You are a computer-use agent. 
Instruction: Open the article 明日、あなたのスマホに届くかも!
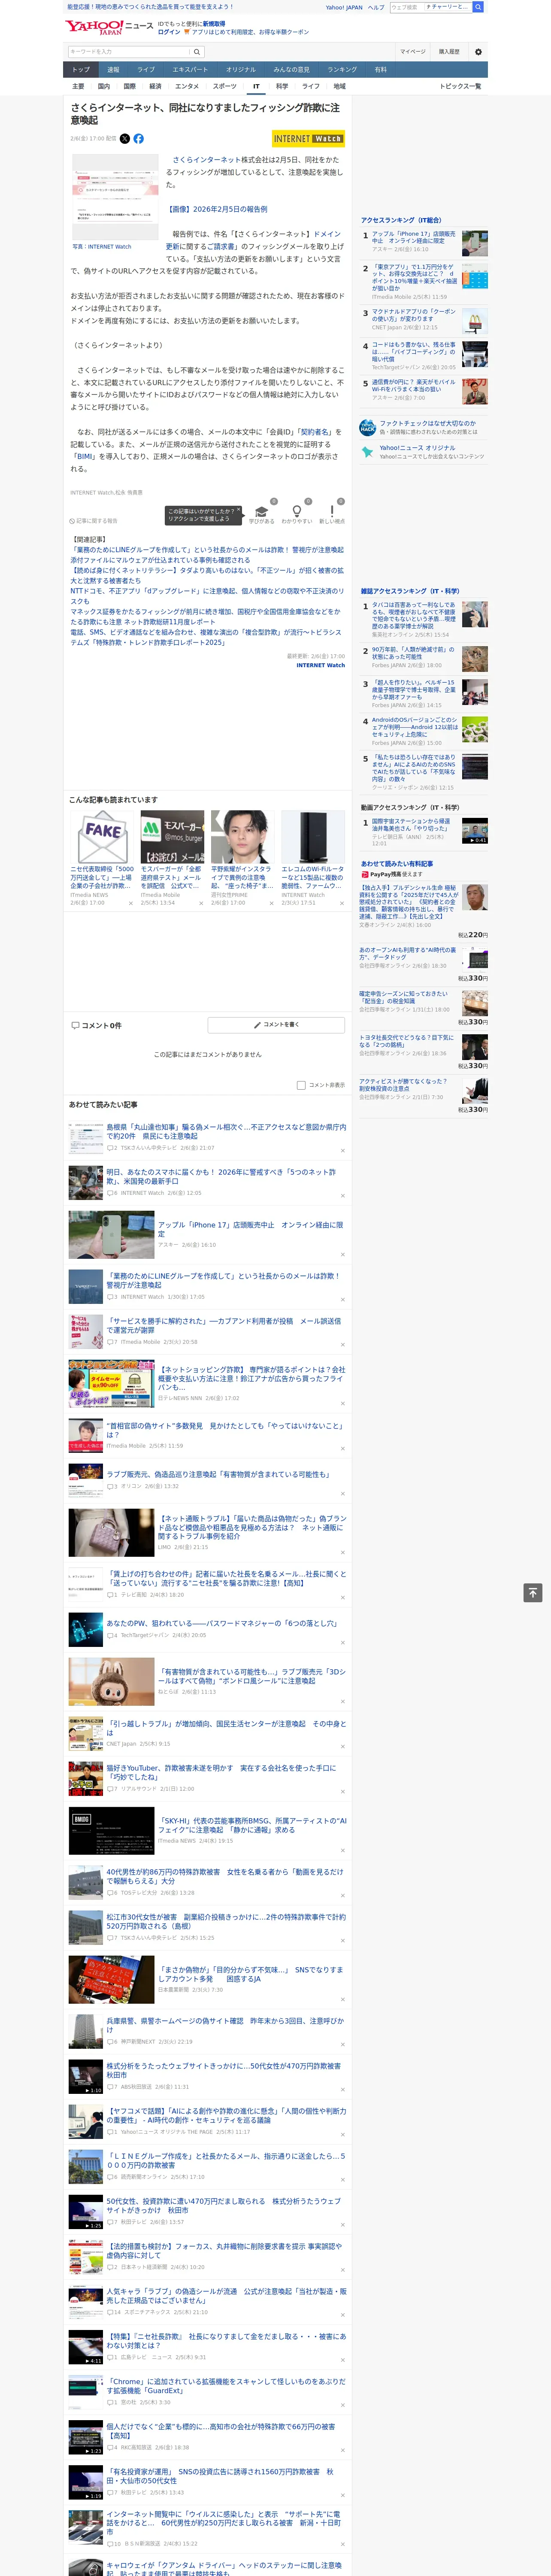[221, 1176]
